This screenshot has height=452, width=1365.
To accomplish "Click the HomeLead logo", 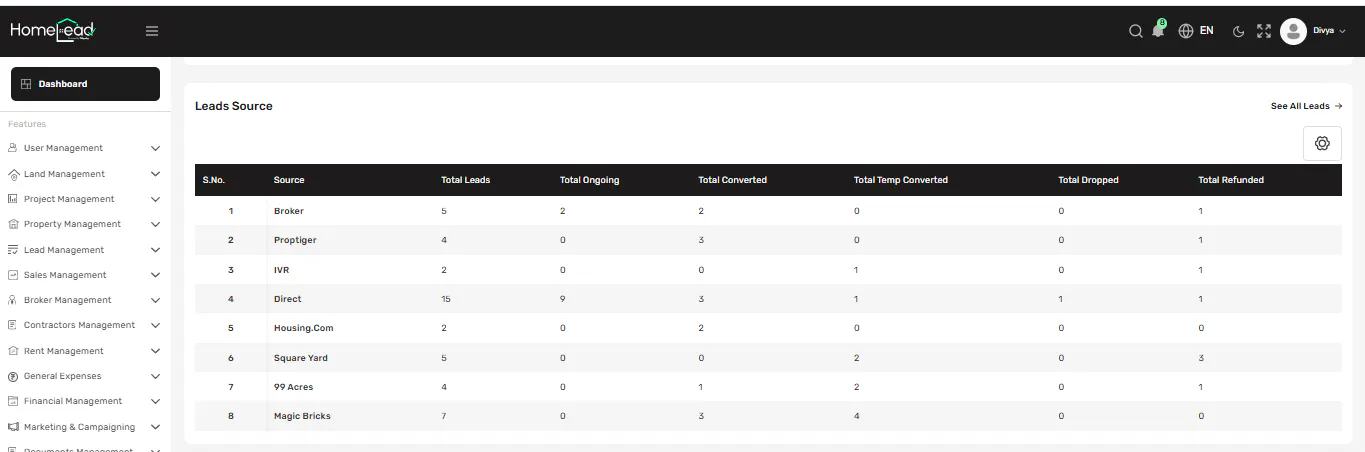I will pos(52,30).
